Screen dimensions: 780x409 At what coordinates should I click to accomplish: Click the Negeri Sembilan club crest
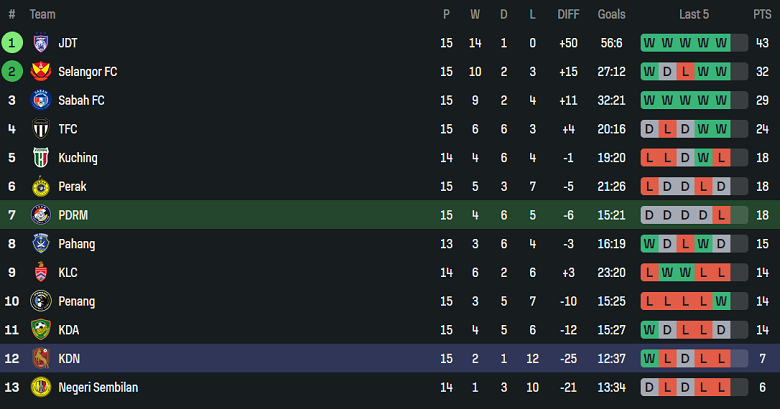pos(41,387)
